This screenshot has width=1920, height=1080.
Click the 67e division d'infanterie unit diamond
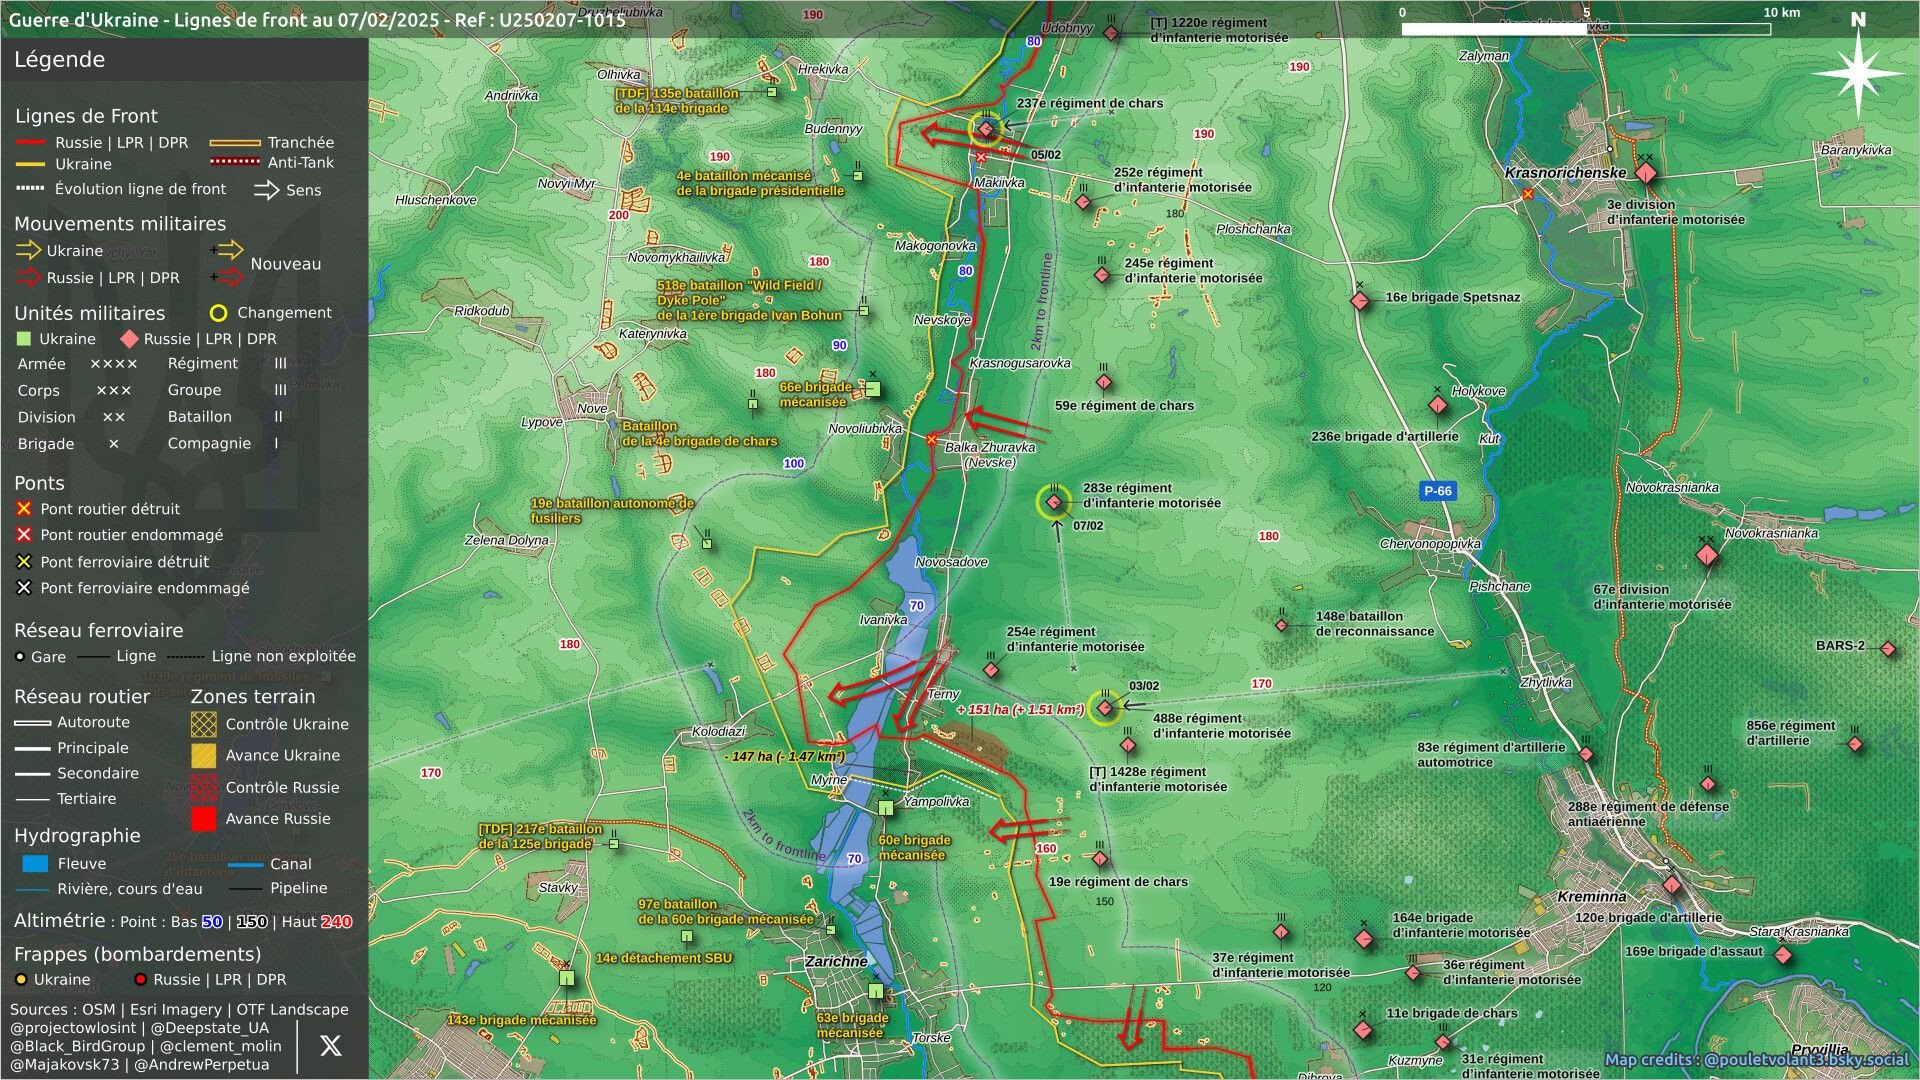[1707, 555]
